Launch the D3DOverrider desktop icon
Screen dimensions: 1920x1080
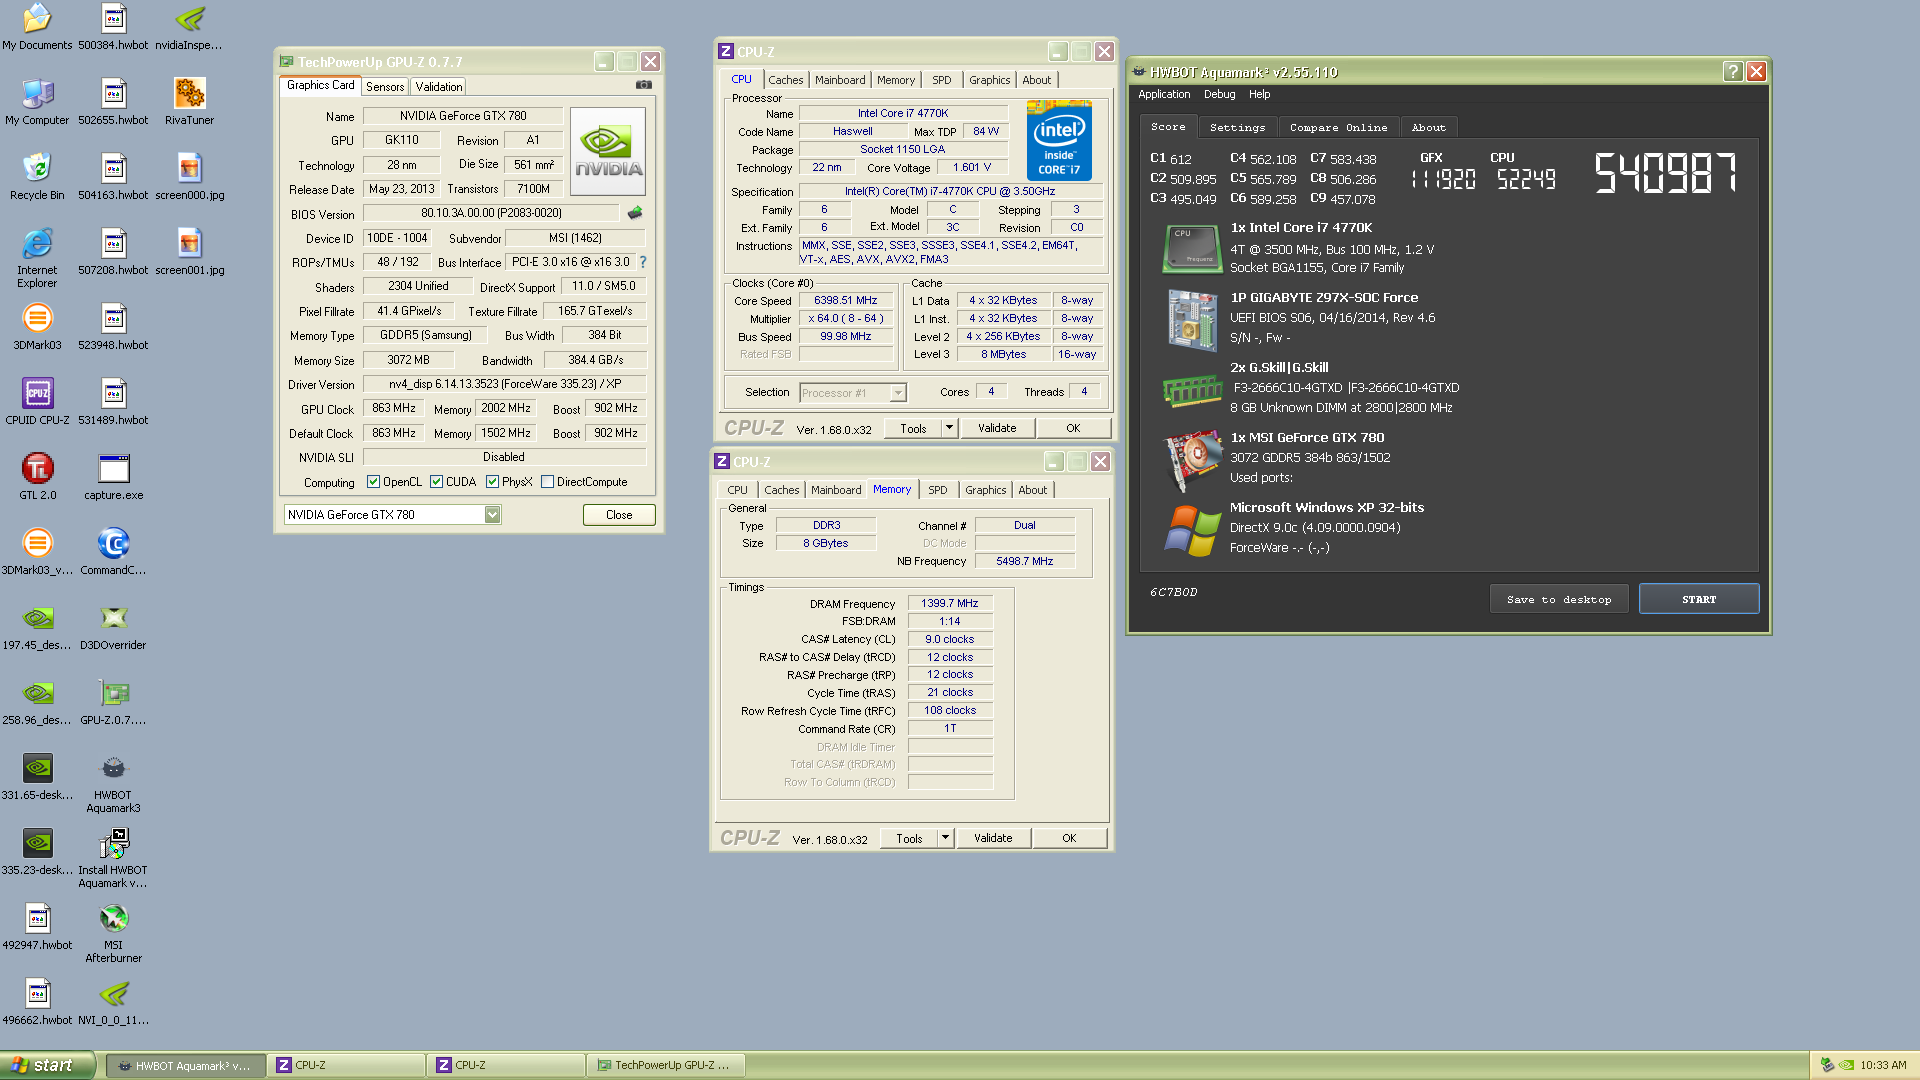(x=113, y=626)
